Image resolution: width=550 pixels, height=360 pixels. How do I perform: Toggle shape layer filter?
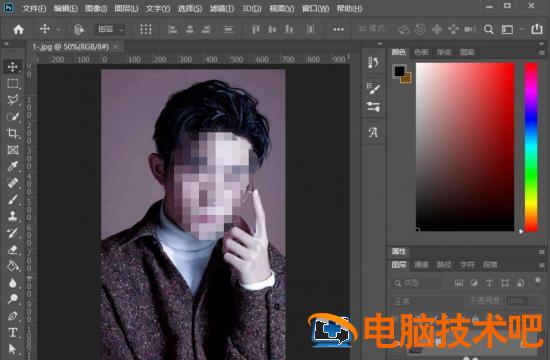point(505,283)
